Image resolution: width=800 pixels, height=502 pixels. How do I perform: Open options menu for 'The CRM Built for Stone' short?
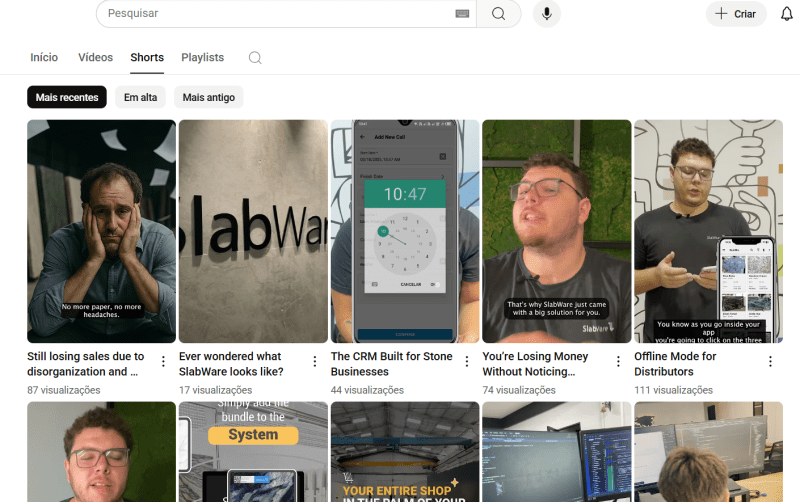tap(467, 362)
